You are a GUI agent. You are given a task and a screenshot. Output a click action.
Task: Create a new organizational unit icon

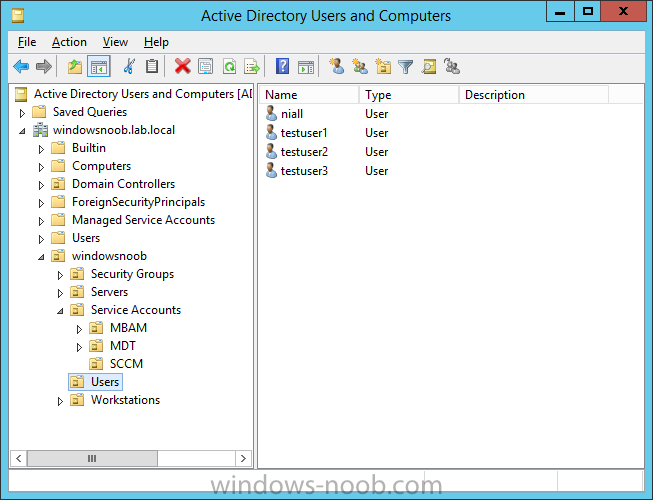point(383,67)
